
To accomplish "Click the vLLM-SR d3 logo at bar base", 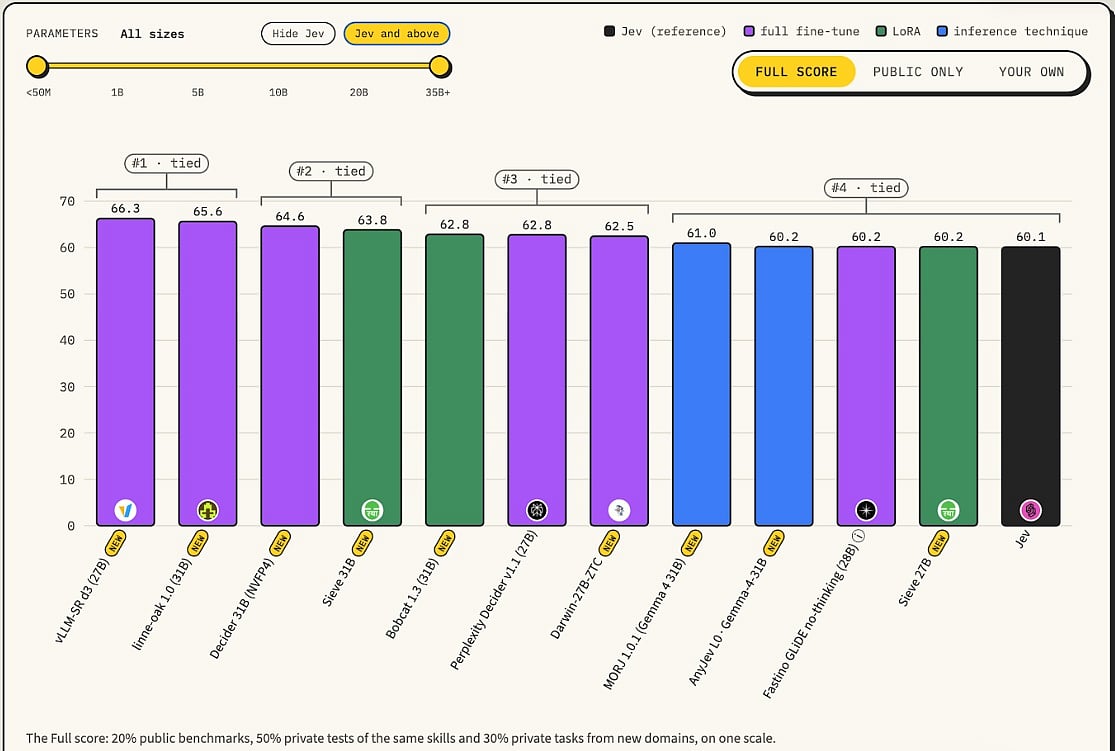I will 125,510.
